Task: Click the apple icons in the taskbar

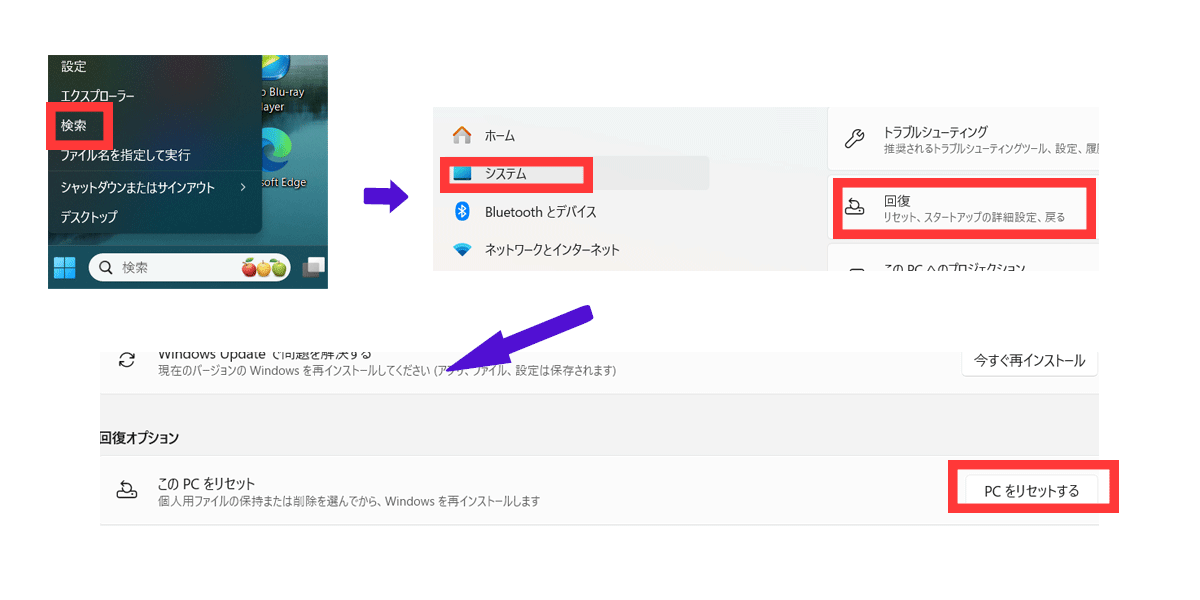Action: click(x=264, y=267)
